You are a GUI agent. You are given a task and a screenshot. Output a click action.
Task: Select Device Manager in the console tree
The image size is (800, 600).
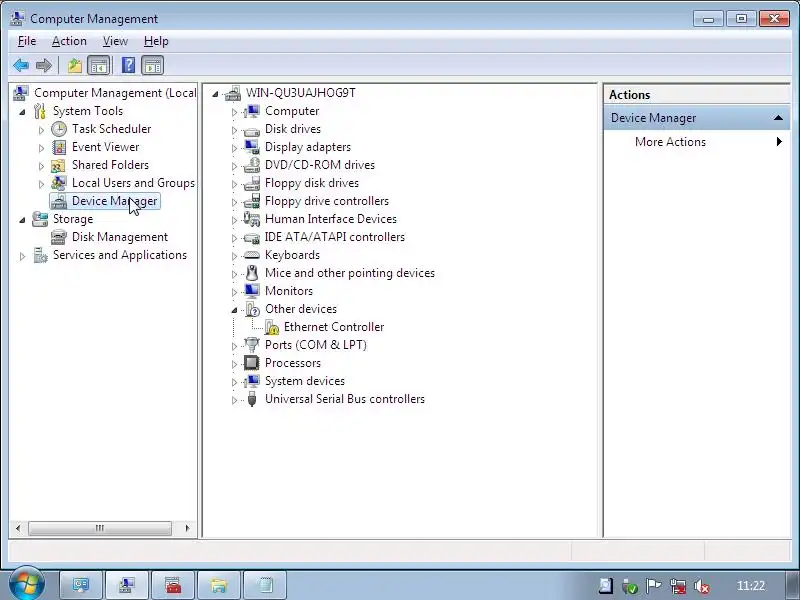(x=114, y=201)
